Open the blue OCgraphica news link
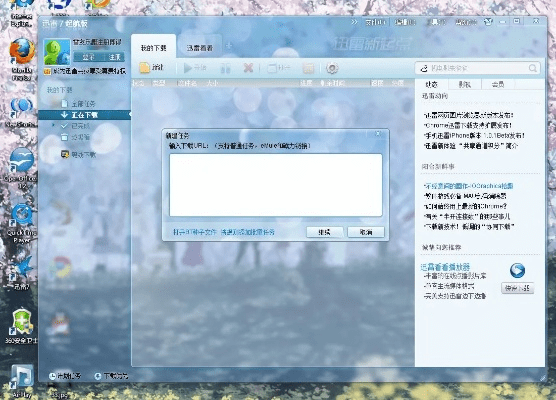 [468, 186]
